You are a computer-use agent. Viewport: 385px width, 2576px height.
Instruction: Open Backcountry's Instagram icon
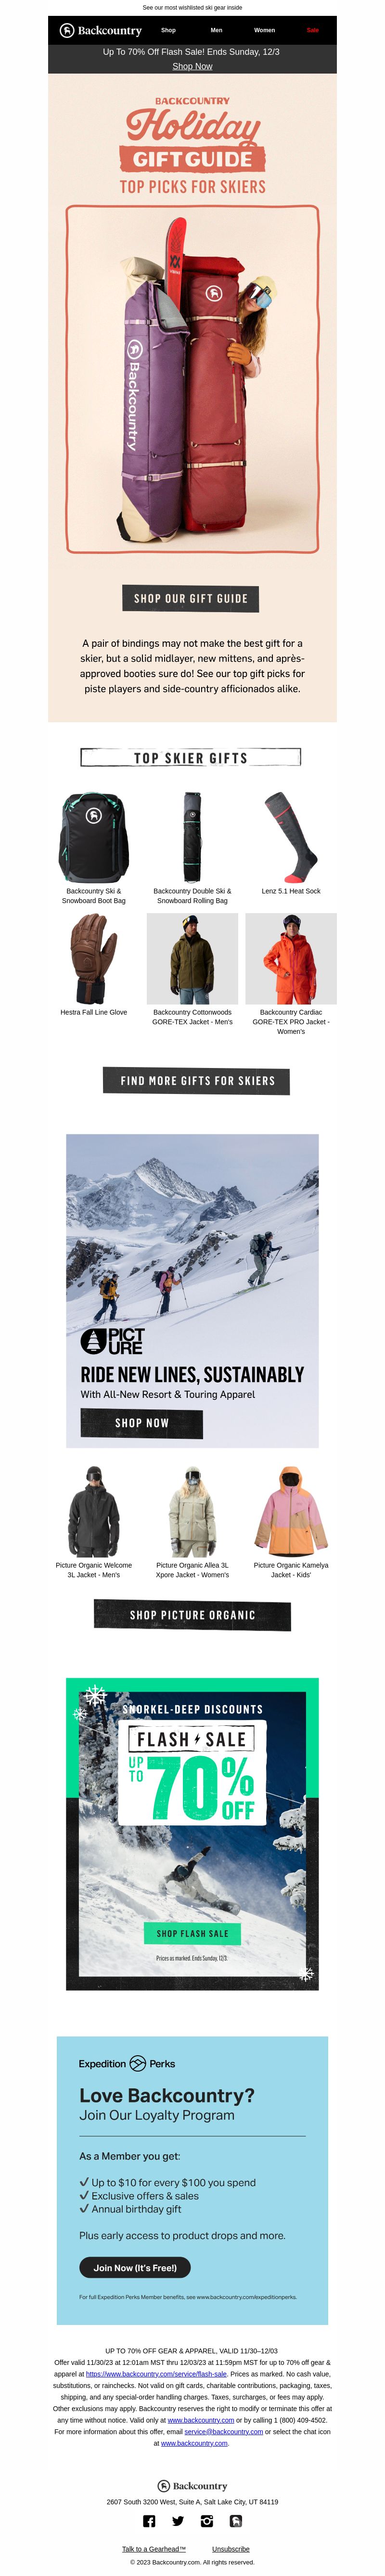(x=207, y=2521)
